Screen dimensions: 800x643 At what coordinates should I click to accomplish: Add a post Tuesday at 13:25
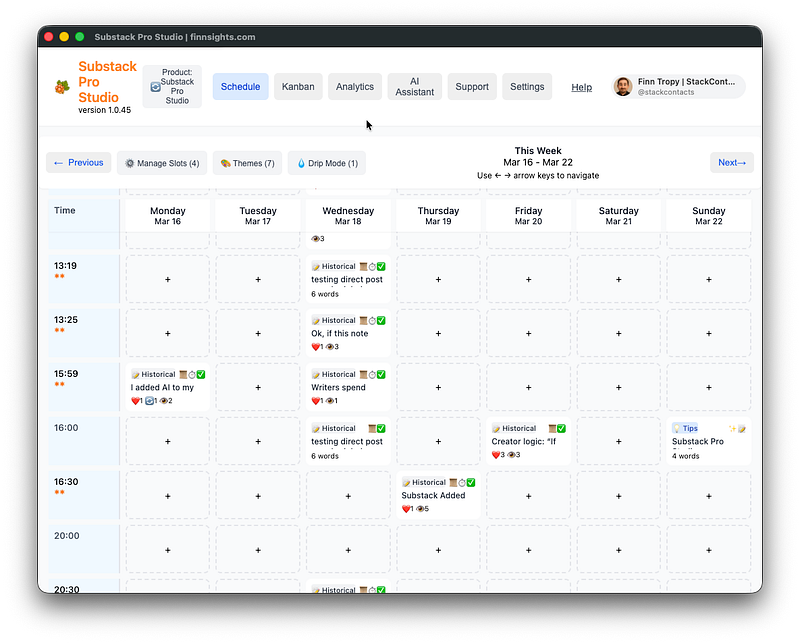pos(258,334)
